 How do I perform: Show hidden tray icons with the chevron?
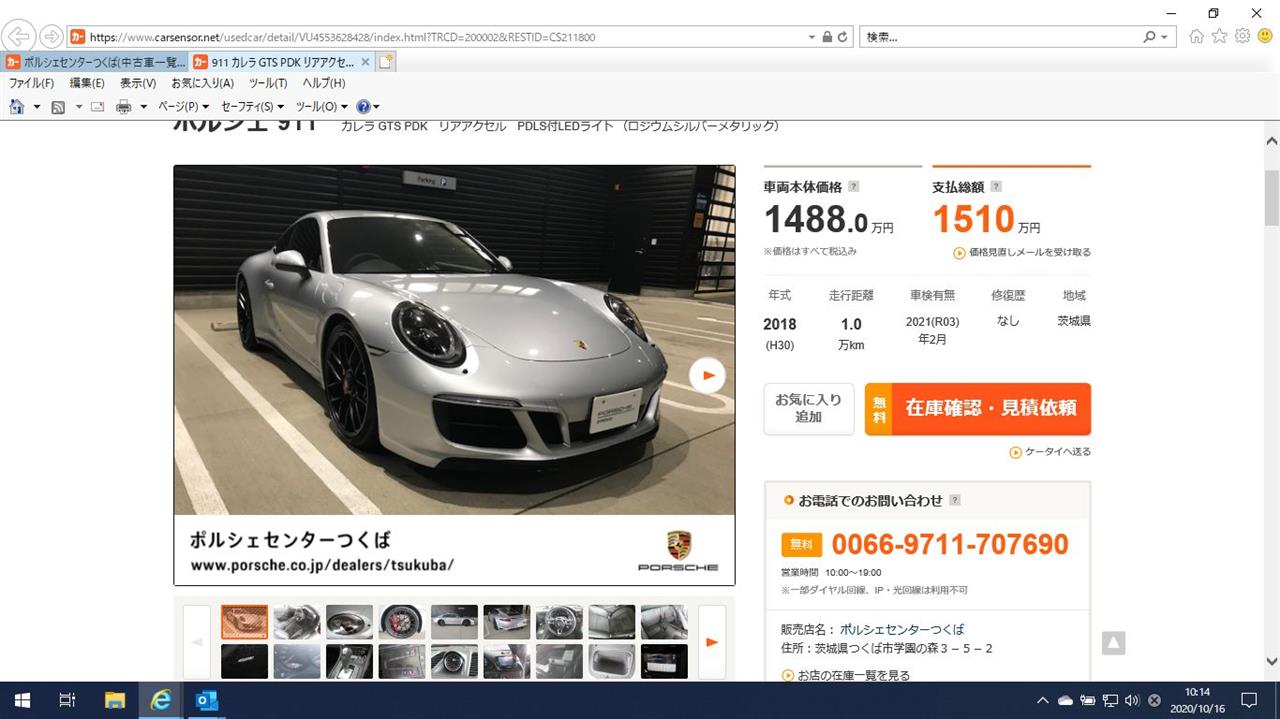(1042, 700)
